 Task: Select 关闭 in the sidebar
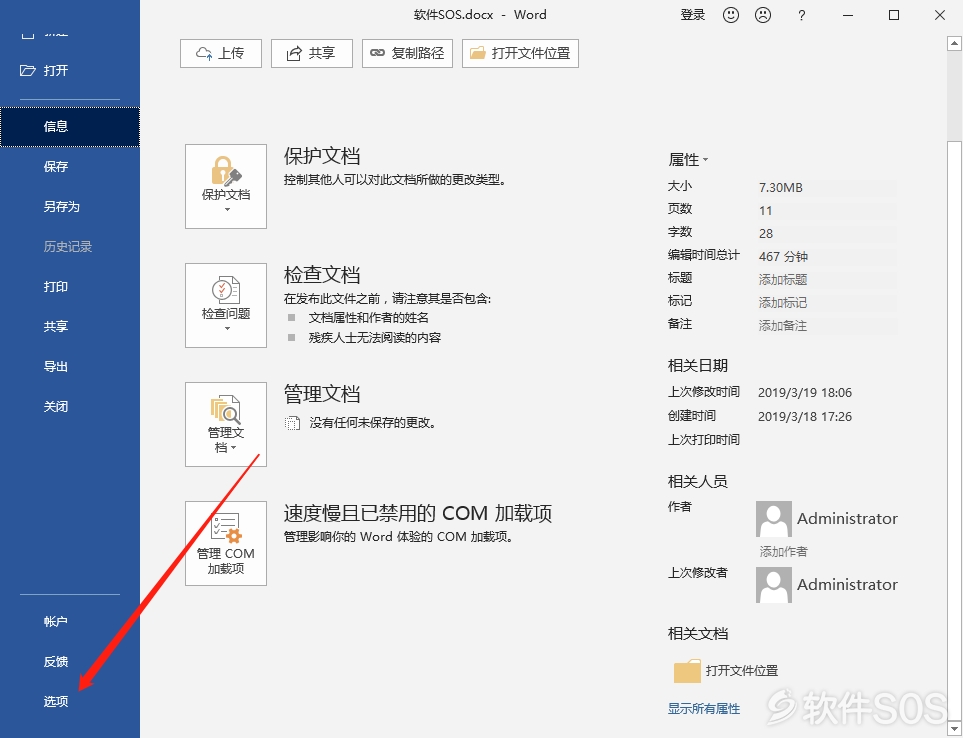pos(70,406)
